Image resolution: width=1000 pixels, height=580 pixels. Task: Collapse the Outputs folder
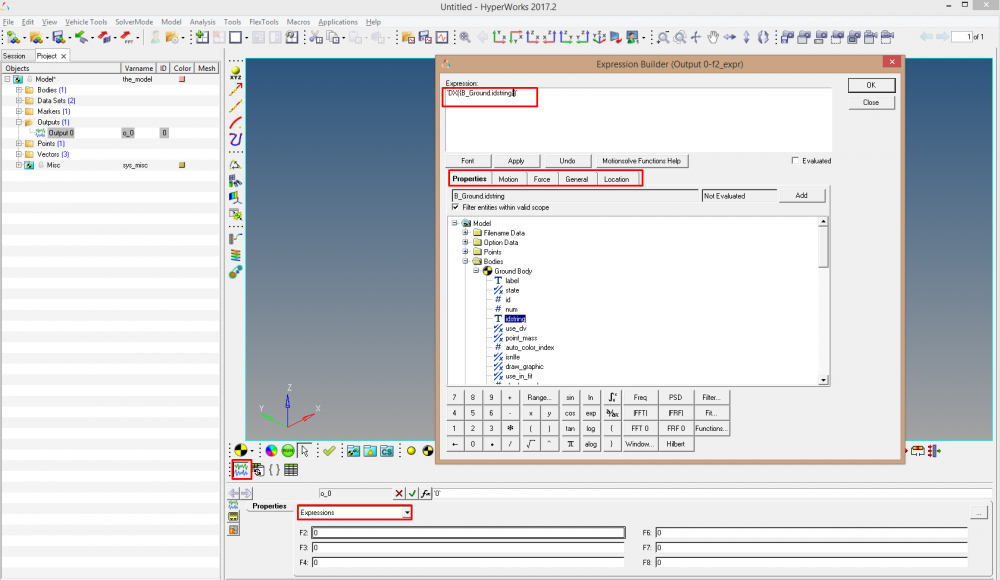pyautogui.click(x=19, y=123)
